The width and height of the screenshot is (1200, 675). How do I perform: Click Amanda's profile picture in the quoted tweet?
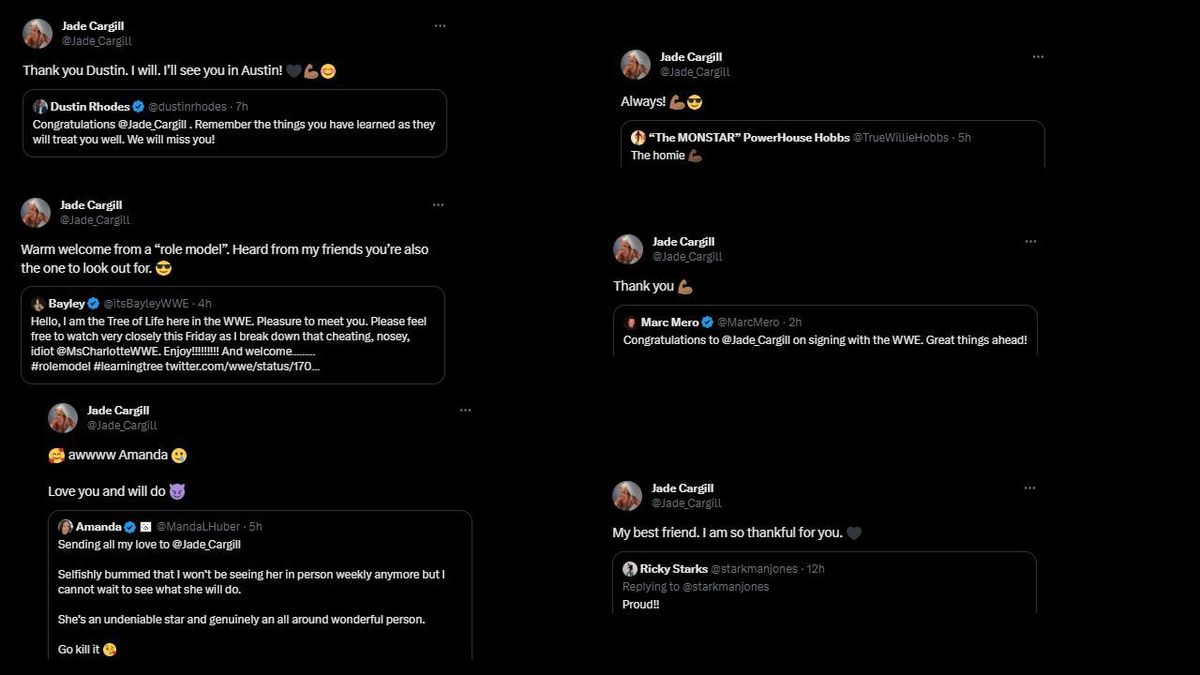(x=65, y=525)
